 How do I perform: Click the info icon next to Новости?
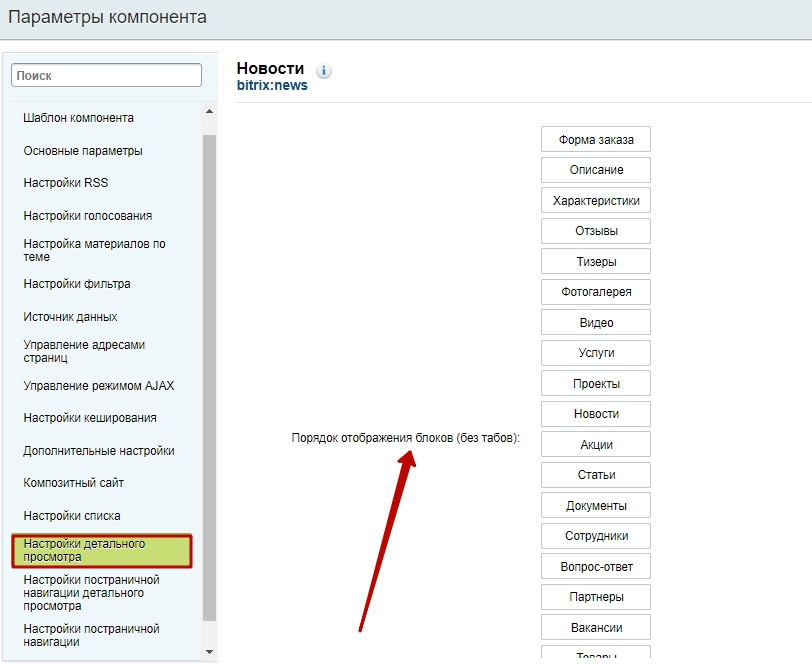tap(324, 70)
